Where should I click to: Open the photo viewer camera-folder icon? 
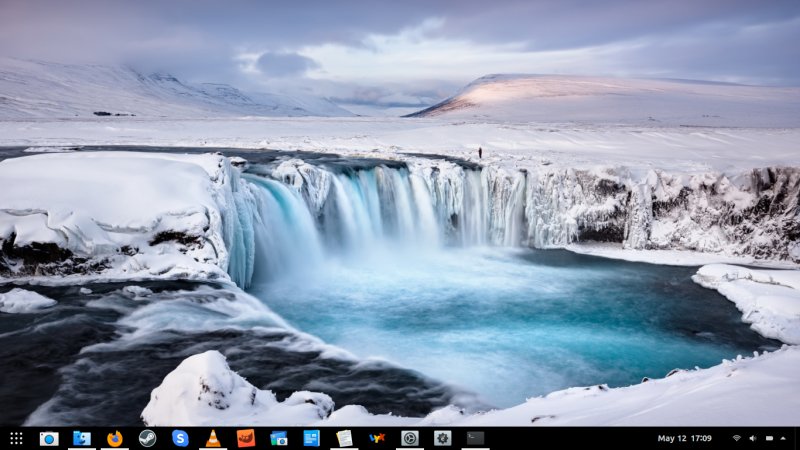pyautogui.click(x=278, y=438)
